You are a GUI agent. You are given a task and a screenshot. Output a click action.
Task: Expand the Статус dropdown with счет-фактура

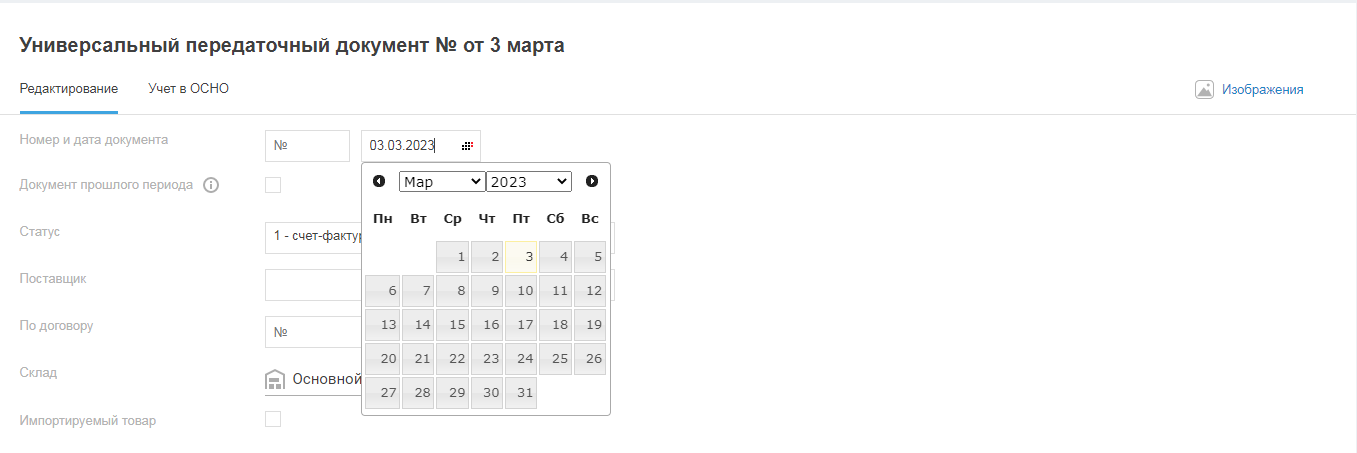[x=312, y=238]
